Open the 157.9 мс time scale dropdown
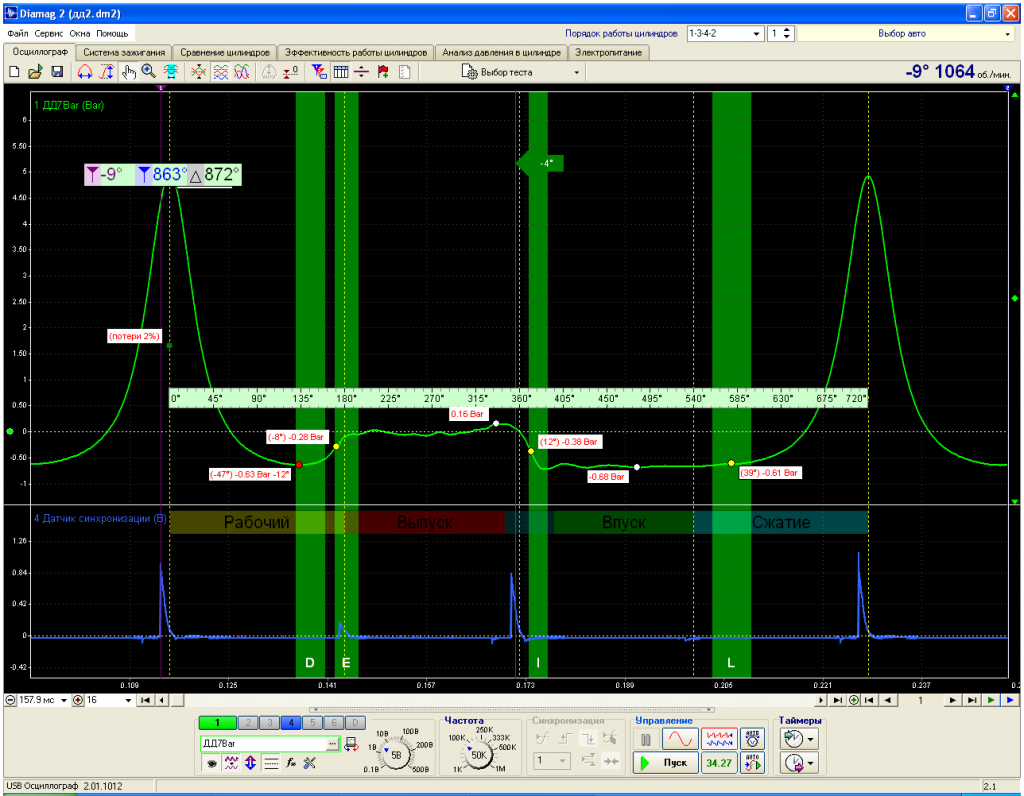Screen dimensions: 1024x796 (63, 700)
